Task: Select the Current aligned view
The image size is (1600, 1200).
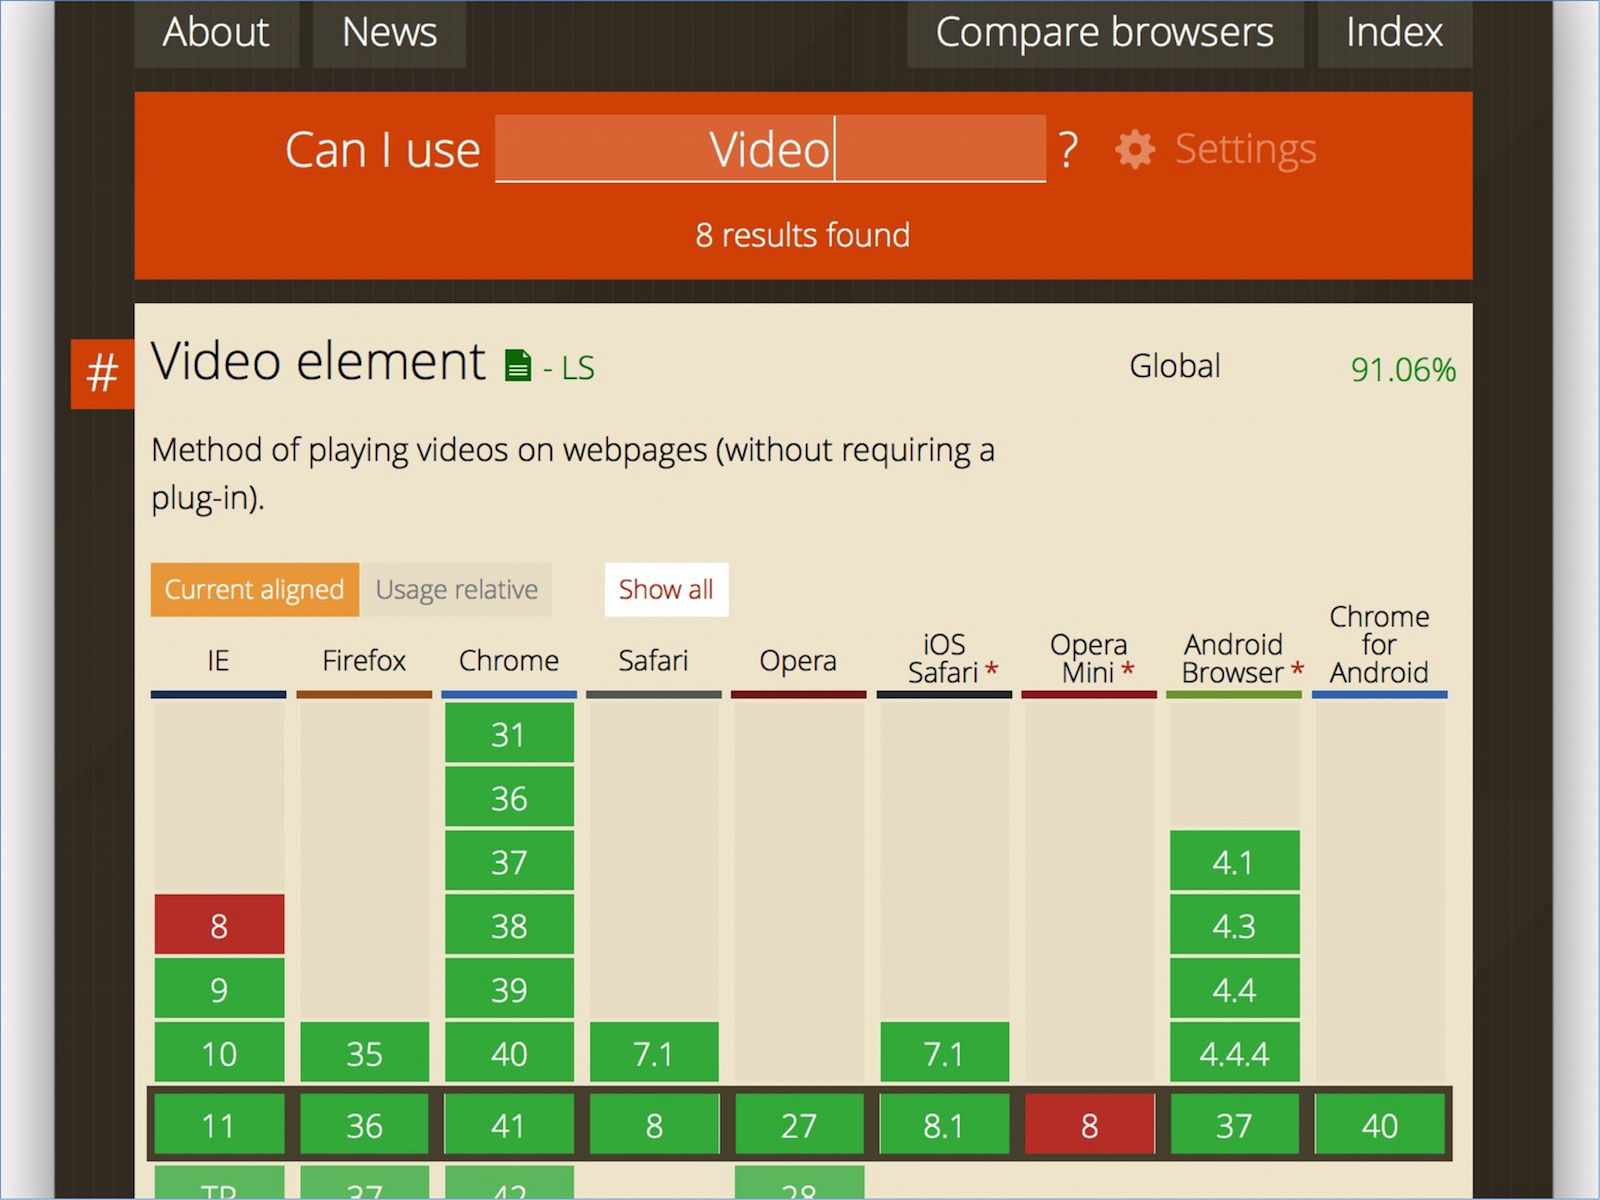Action: (x=254, y=590)
